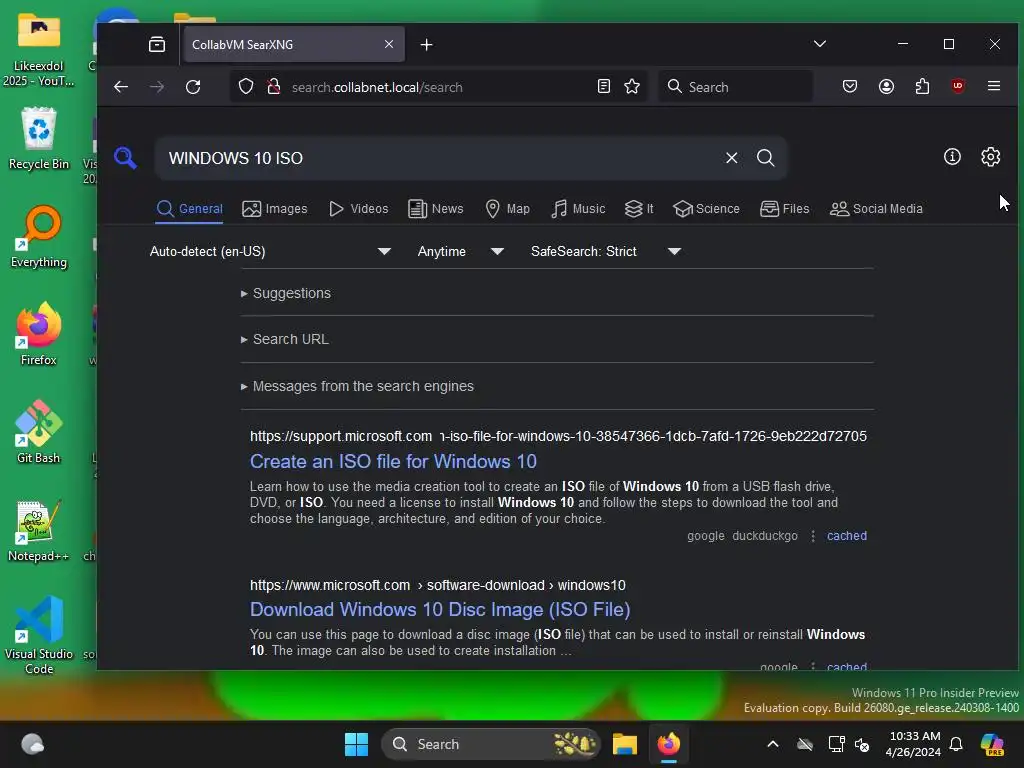Open a new tab with plus button
The width and height of the screenshot is (1024, 768).
click(x=426, y=44)
